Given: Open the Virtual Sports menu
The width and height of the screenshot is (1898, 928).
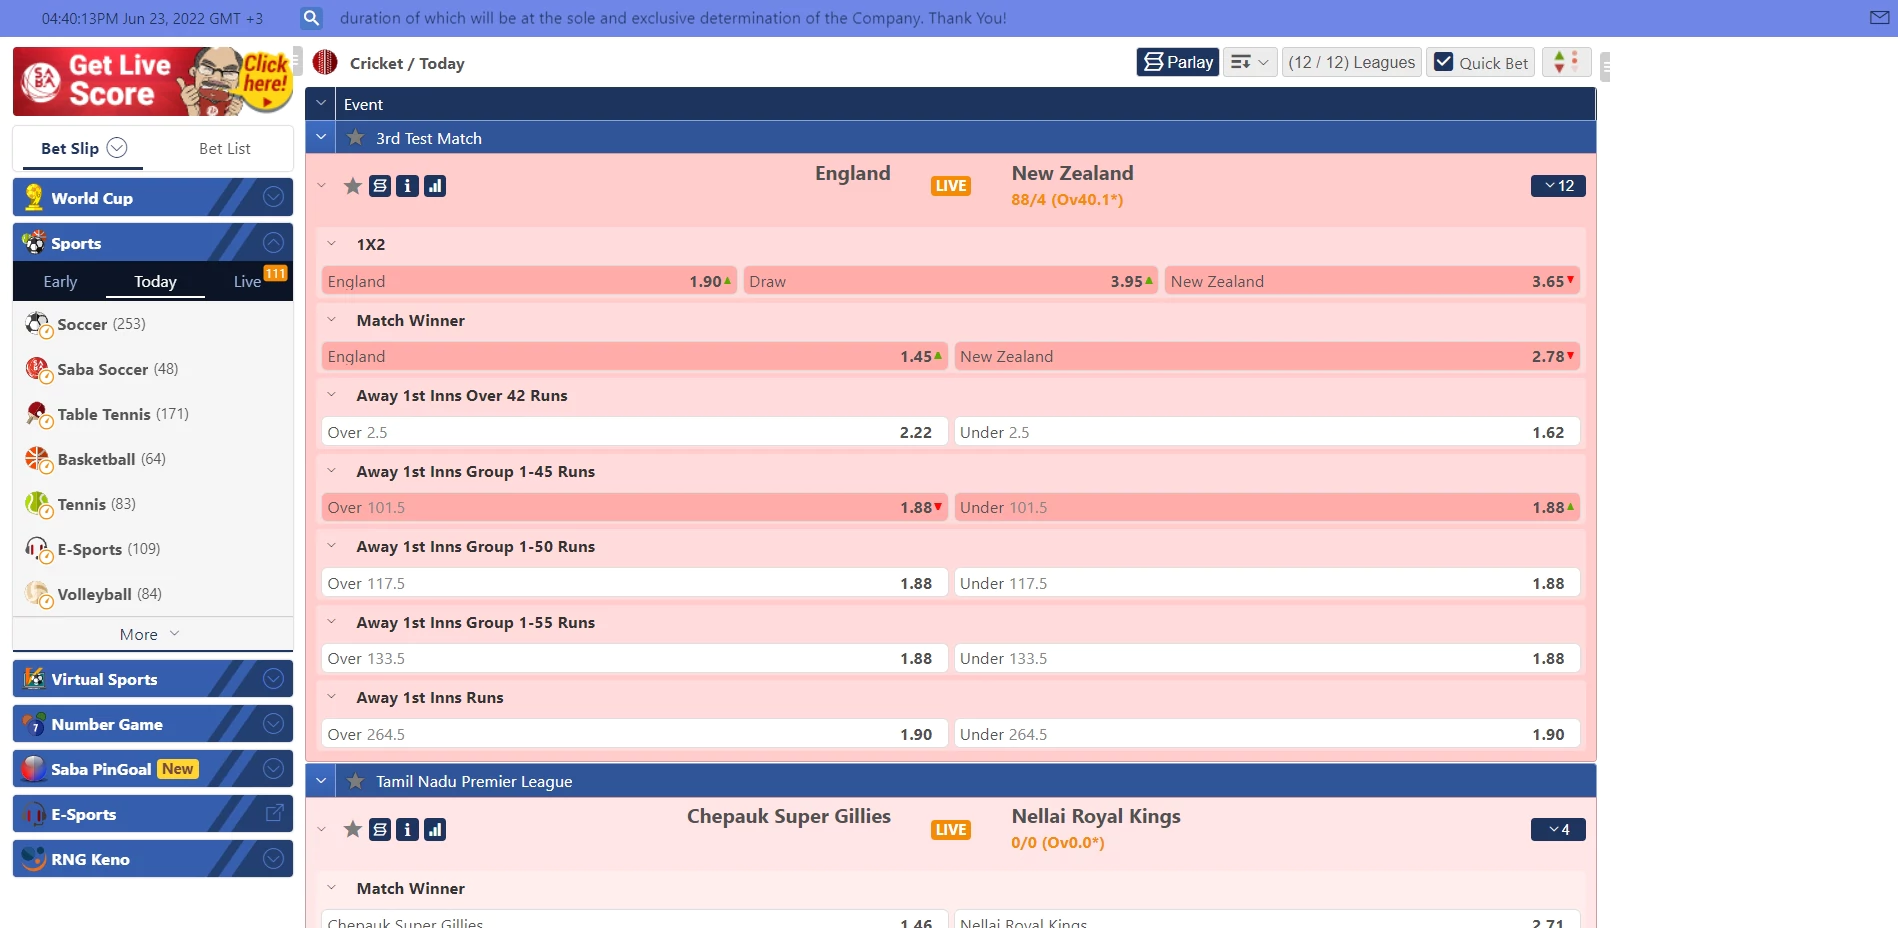Looking at the screenshot, I should click(x=153, y=679).
